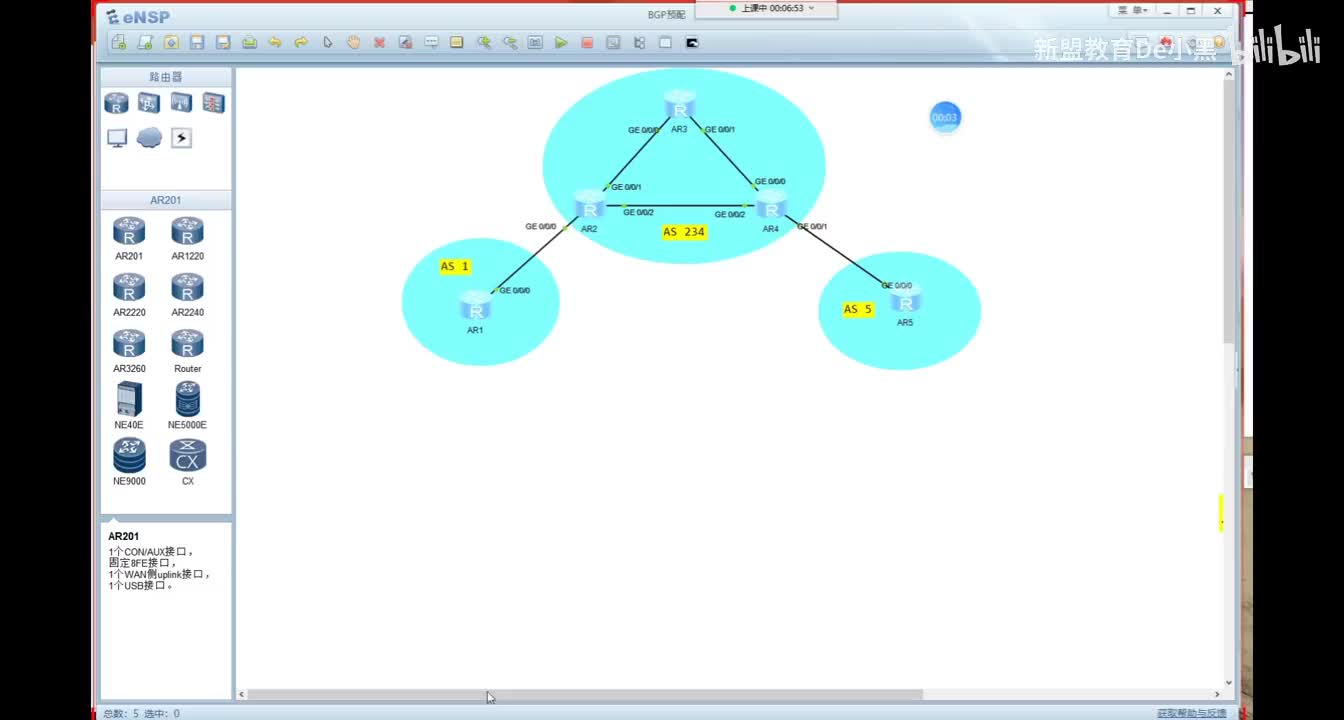
Task: Open the 获取帮助与反馈 link
Action: pyautogui.click(x=1192, y=713)
